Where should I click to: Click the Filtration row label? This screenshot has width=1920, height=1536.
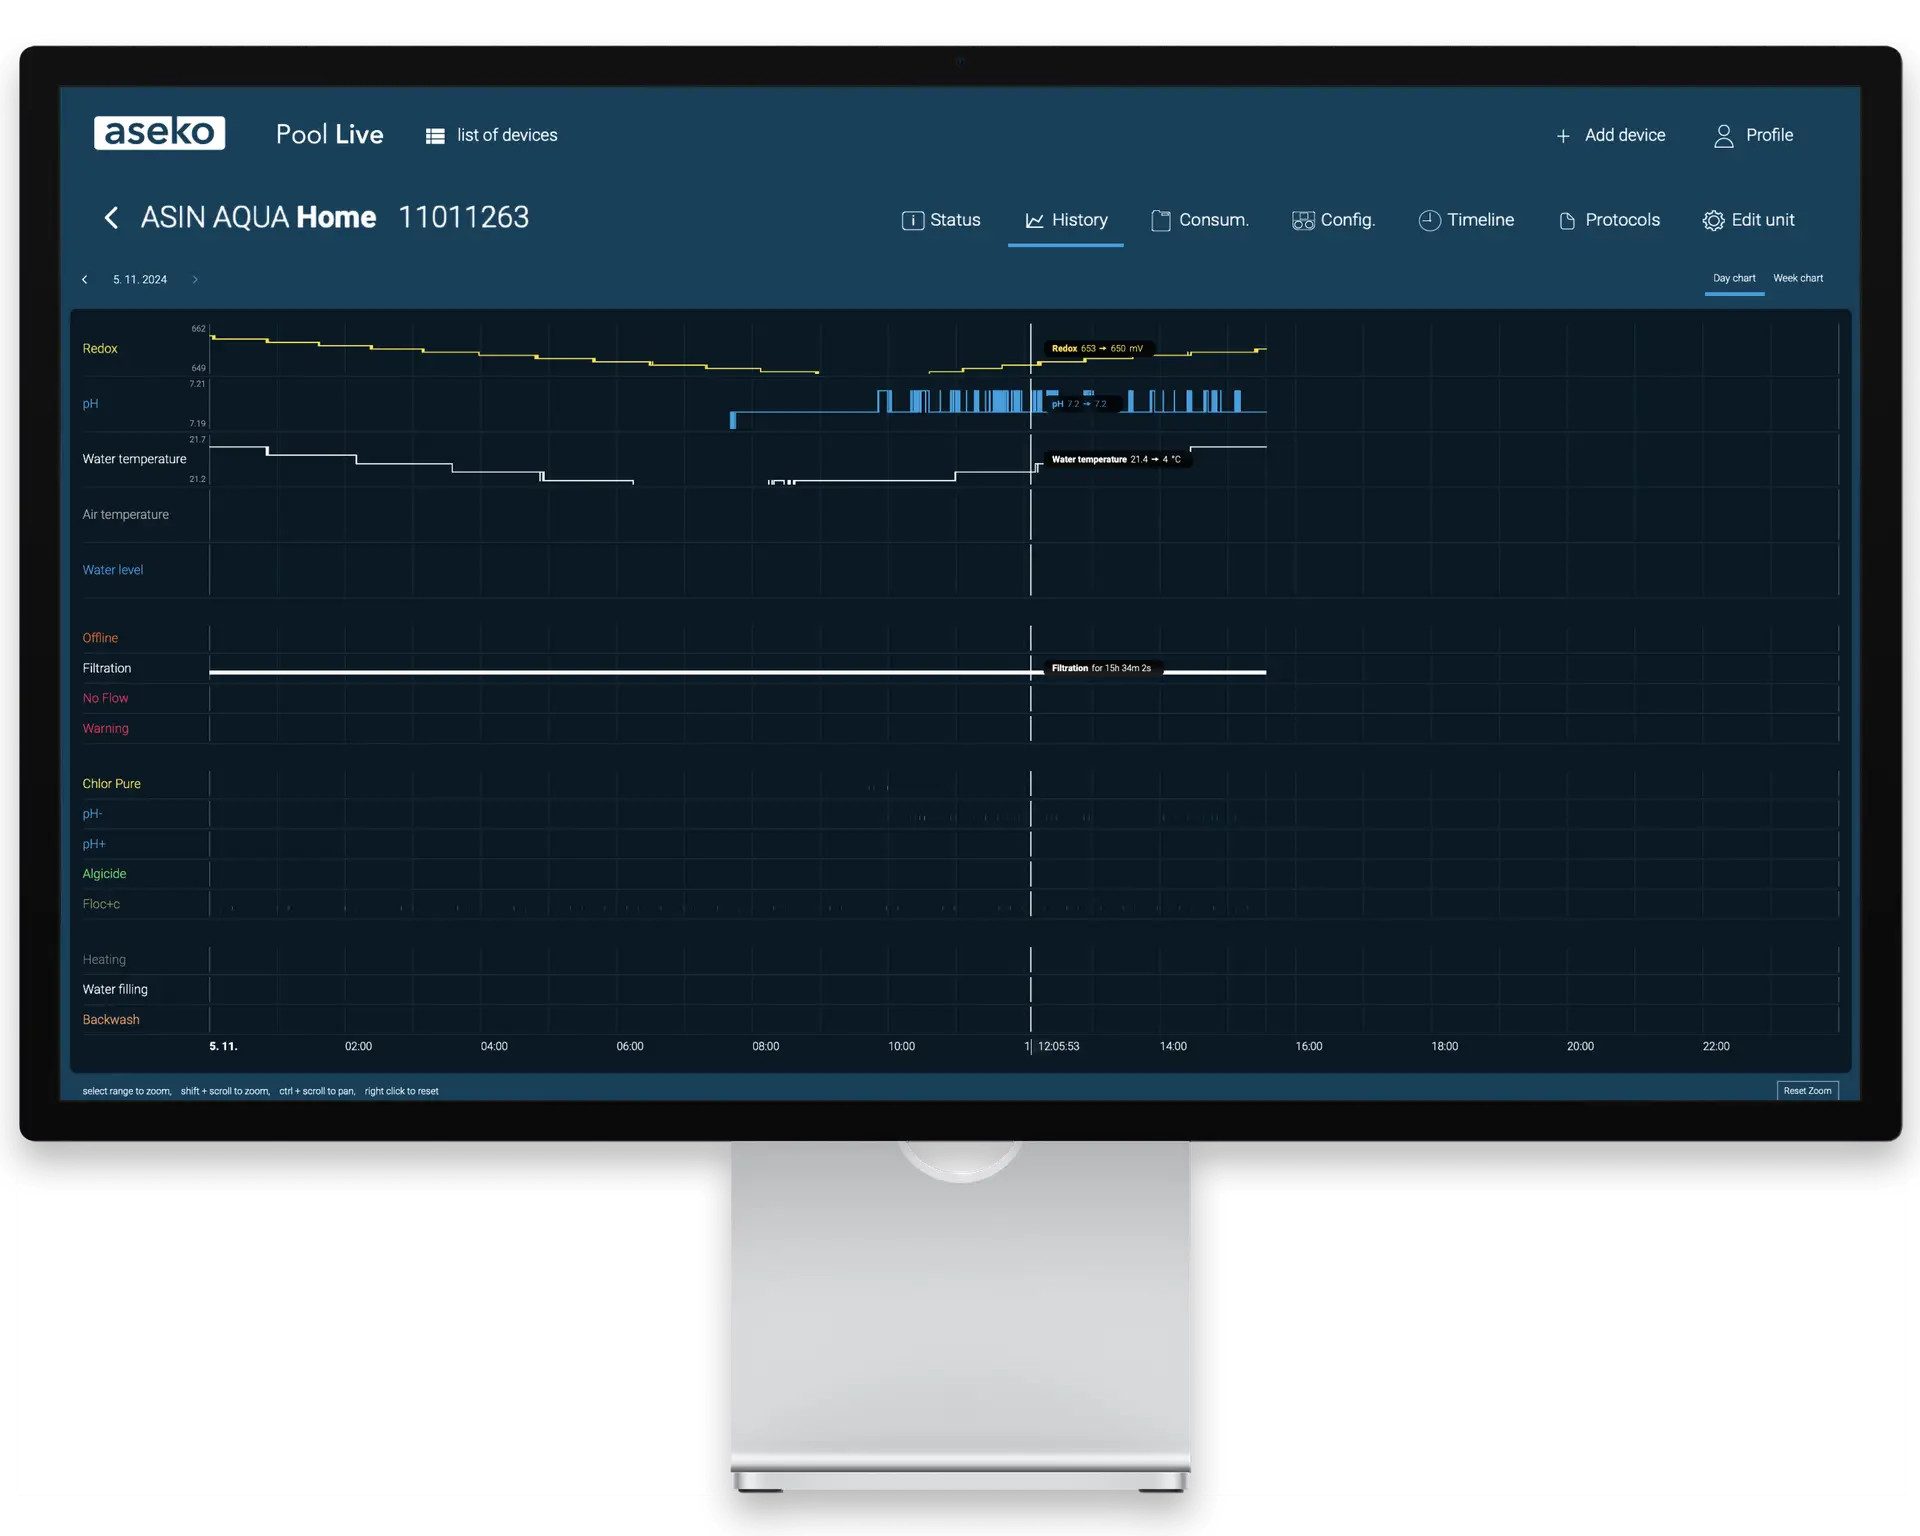click(x=106, y=668)
